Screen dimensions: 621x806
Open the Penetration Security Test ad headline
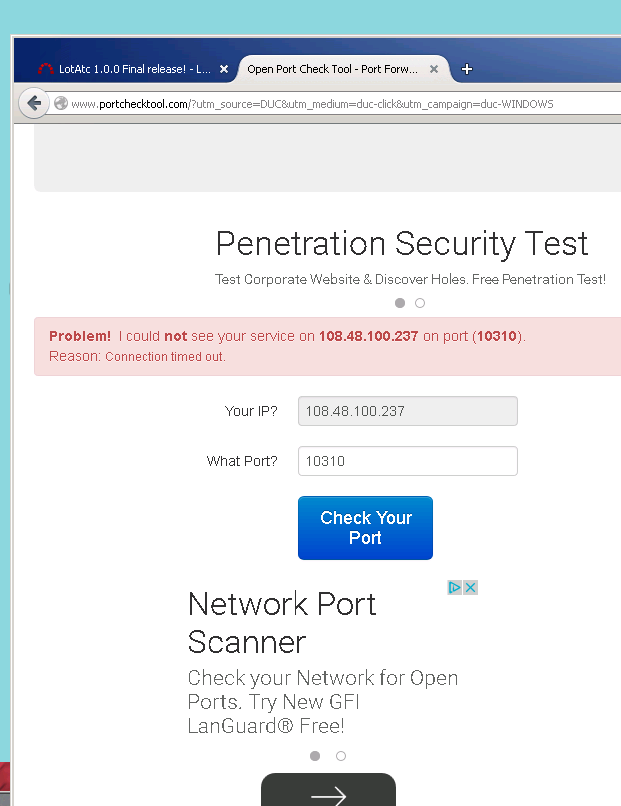[x=402, y=243]
